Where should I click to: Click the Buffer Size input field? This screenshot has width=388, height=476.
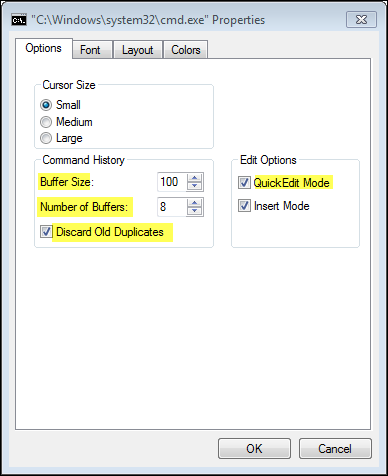pyautogui.click(x=172, y=182)
